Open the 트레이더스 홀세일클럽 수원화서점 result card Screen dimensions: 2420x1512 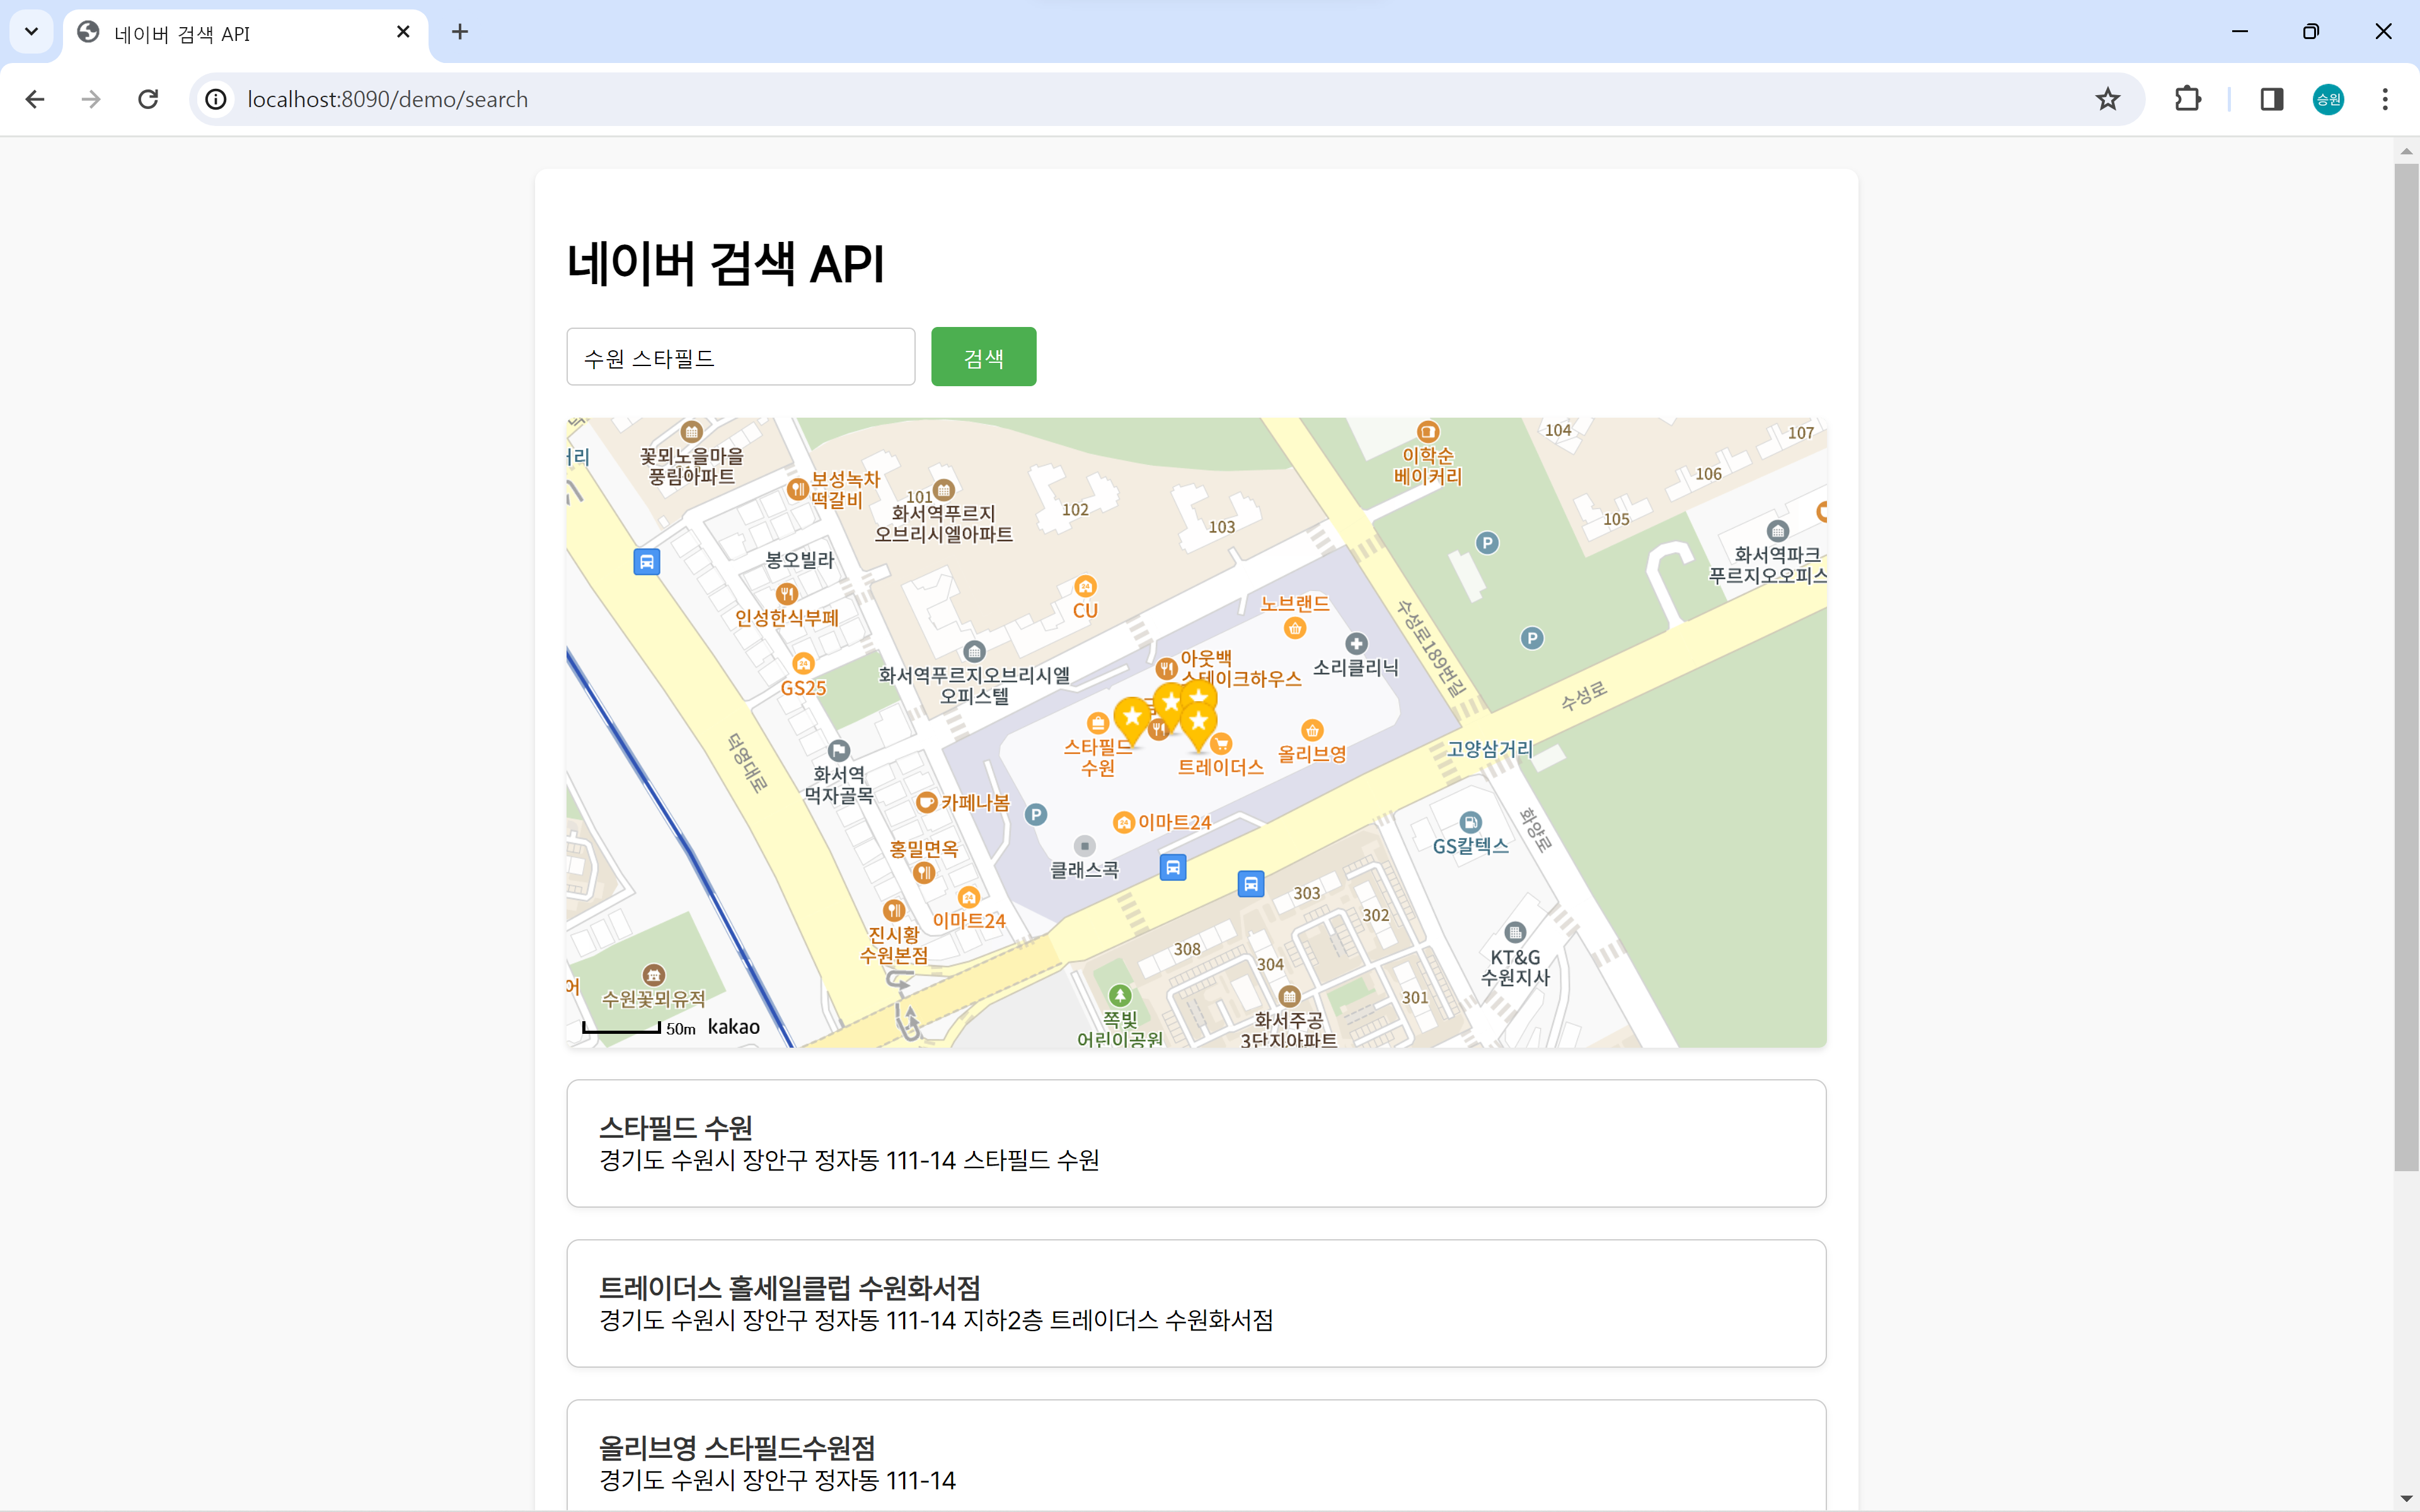(1196, 1303)
